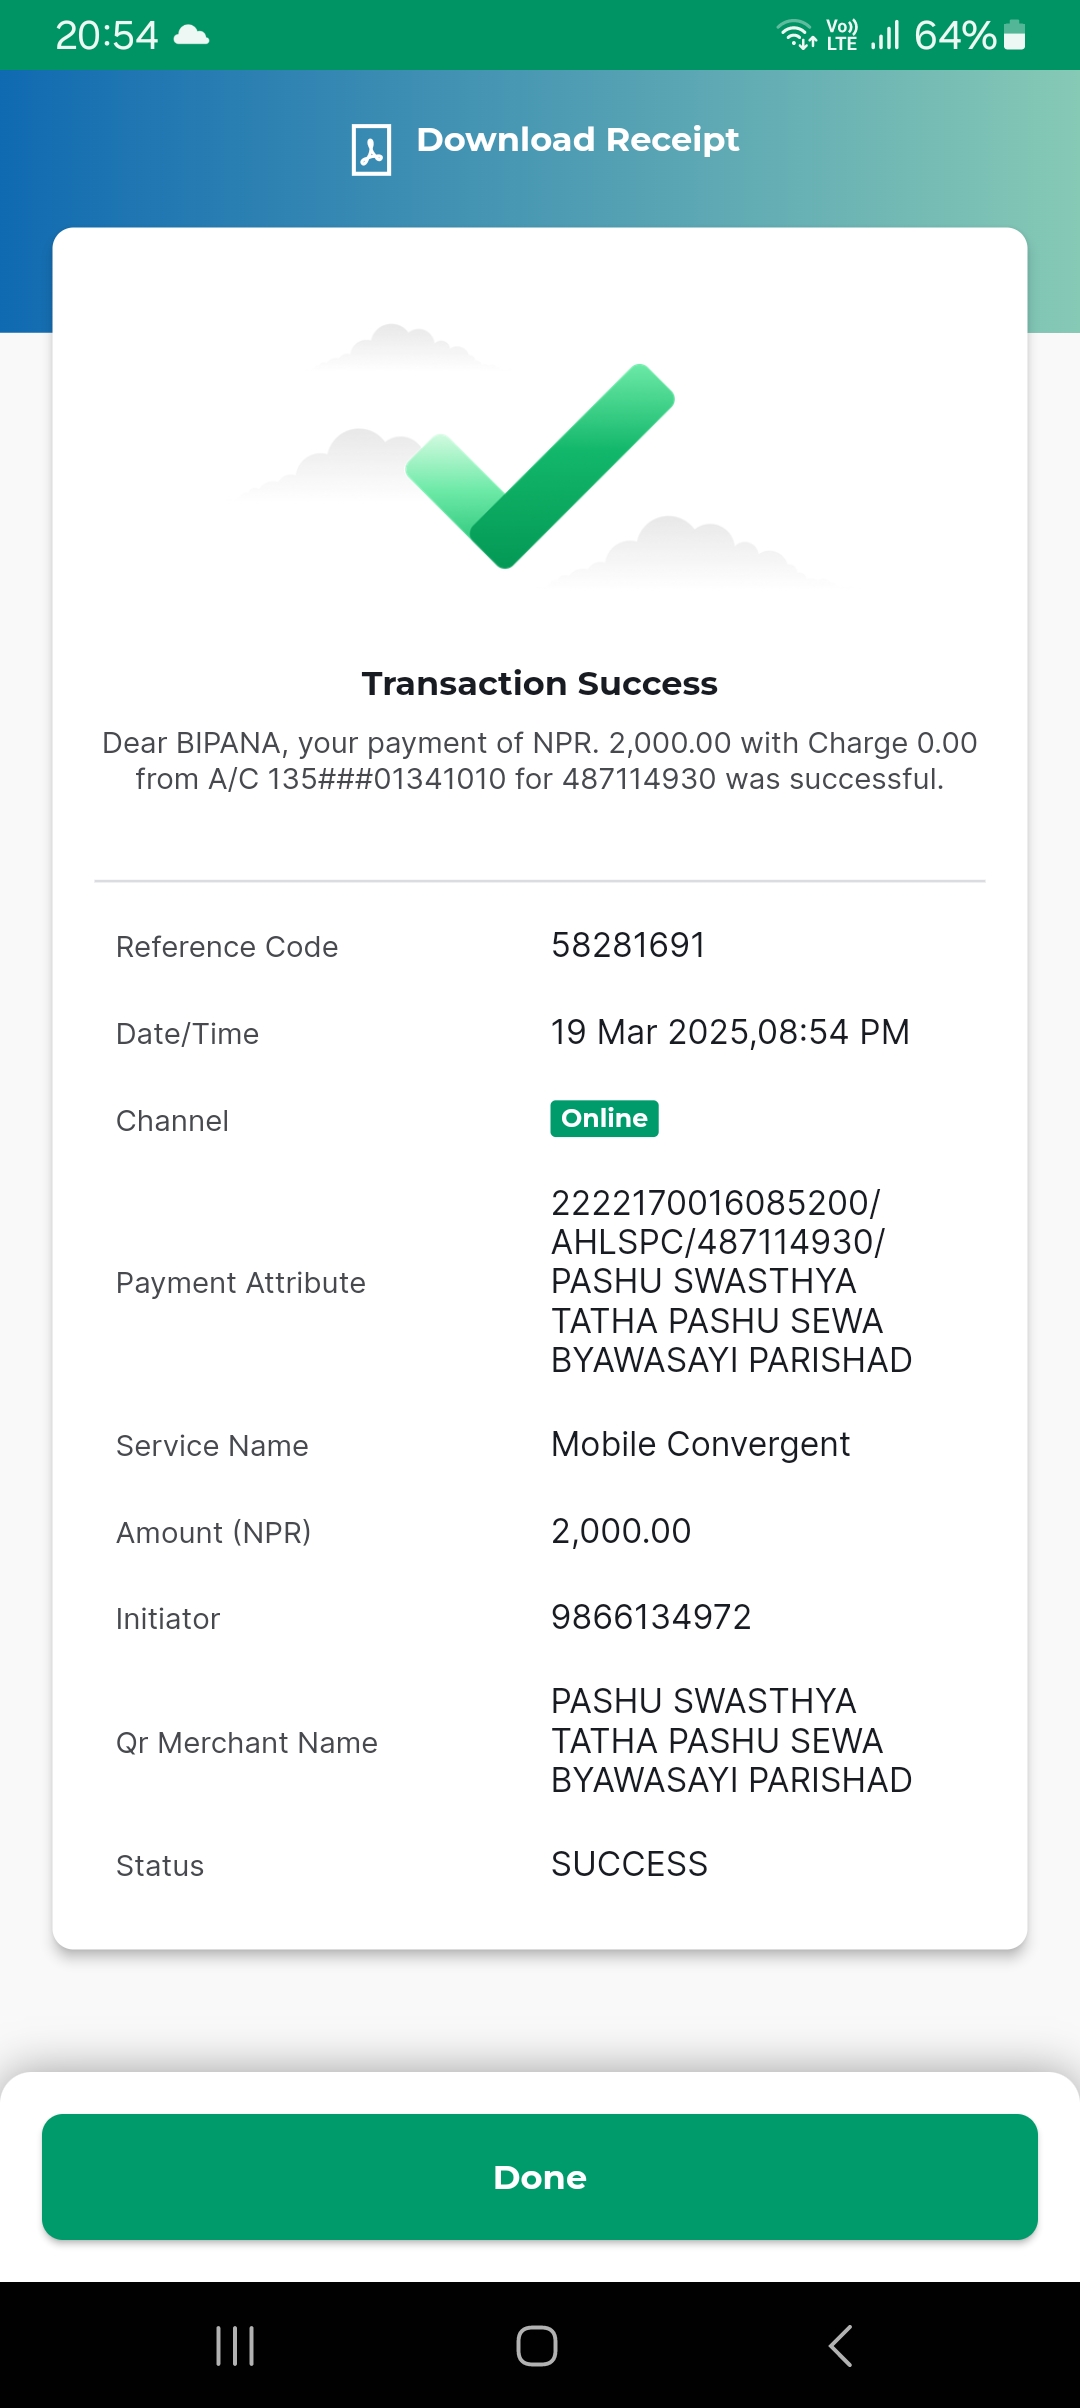Tap the Transaction Success heading
Screen dimensions: 1080x2408
[x=540, y=683]
